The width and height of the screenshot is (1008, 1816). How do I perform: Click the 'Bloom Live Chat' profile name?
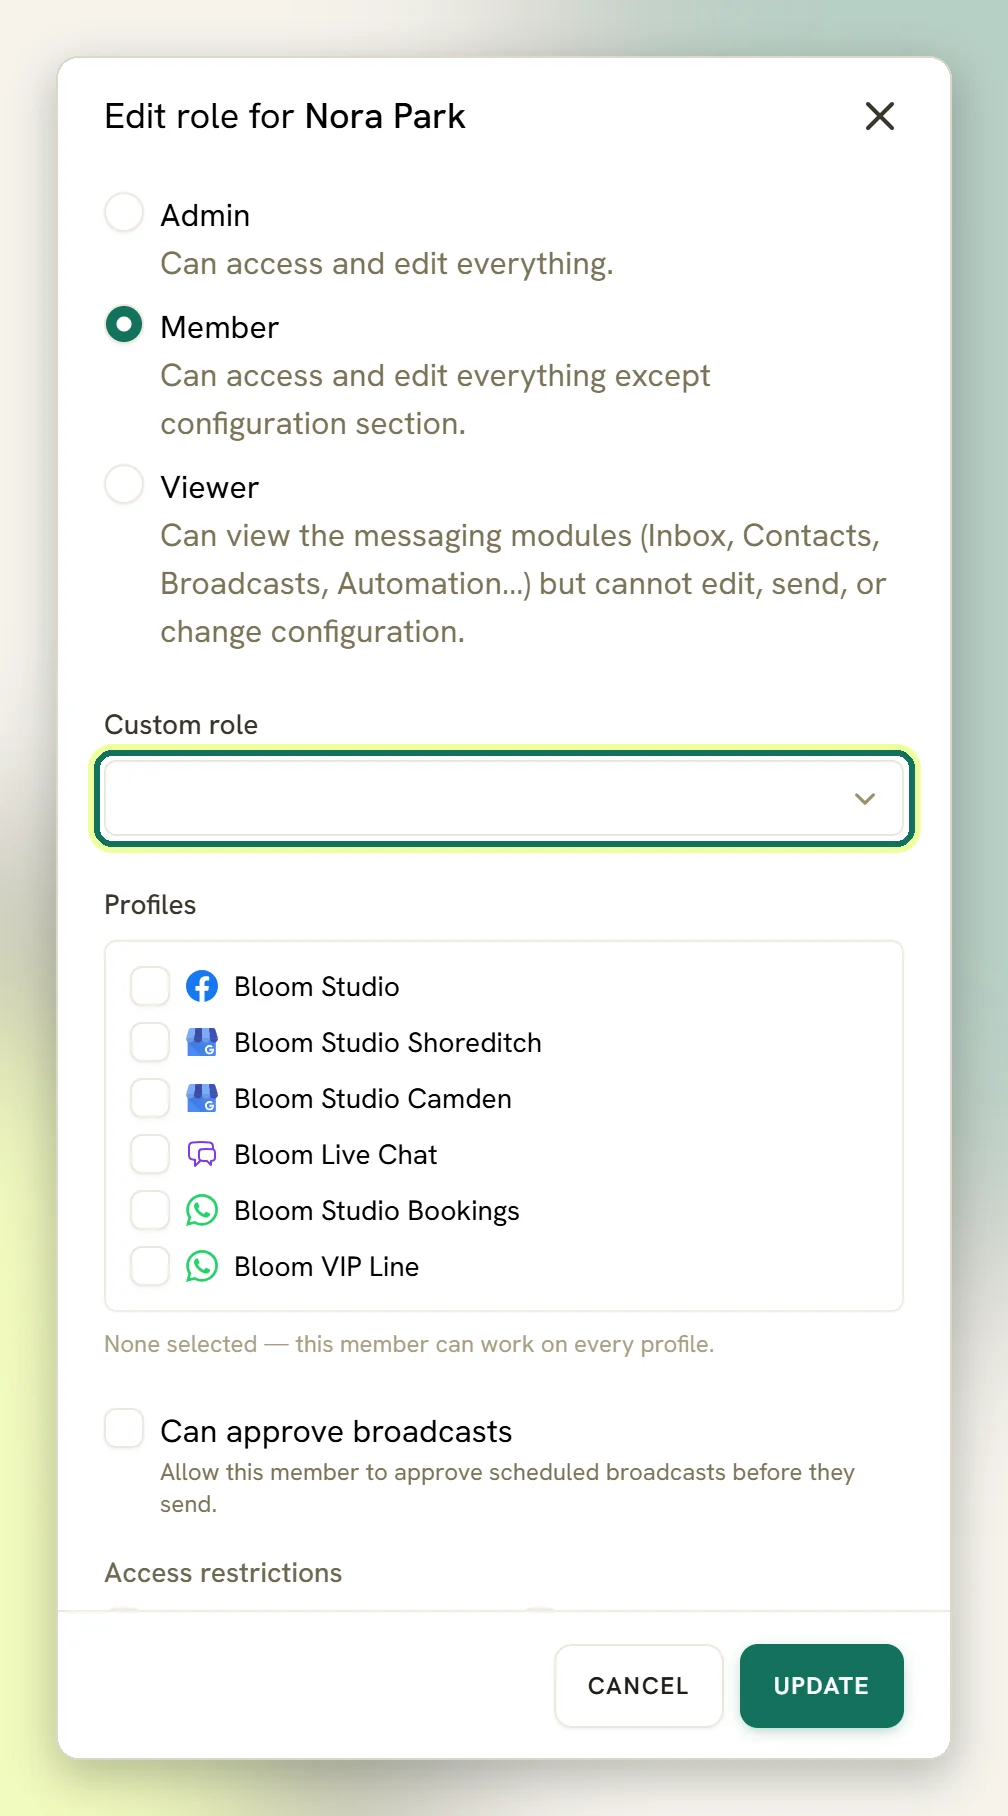point(335,1154)
